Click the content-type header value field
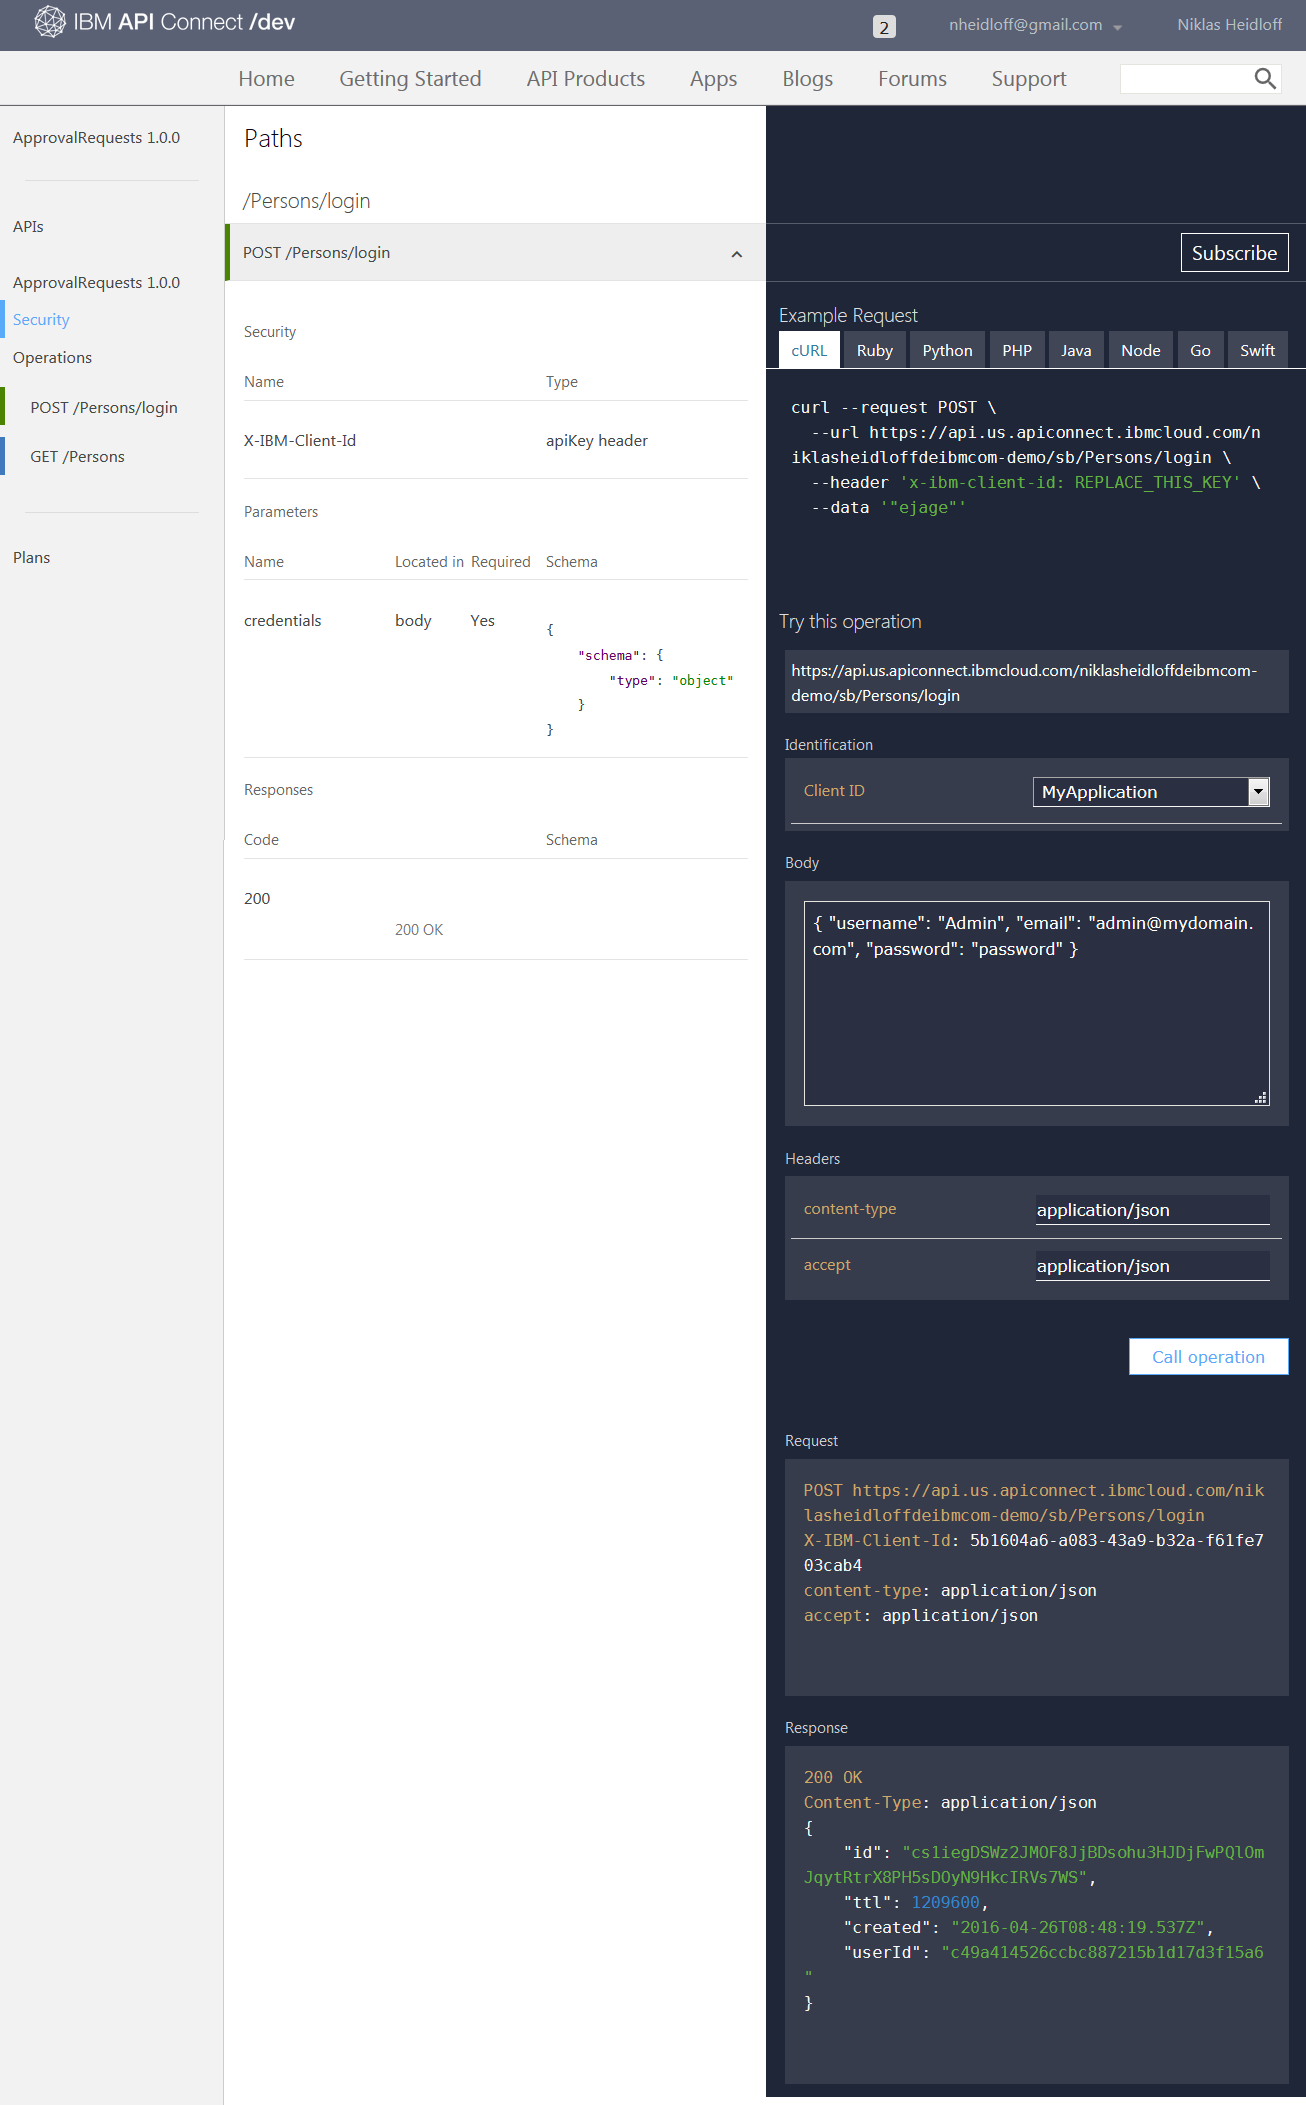1306x2105 pixels. 1153,1210
